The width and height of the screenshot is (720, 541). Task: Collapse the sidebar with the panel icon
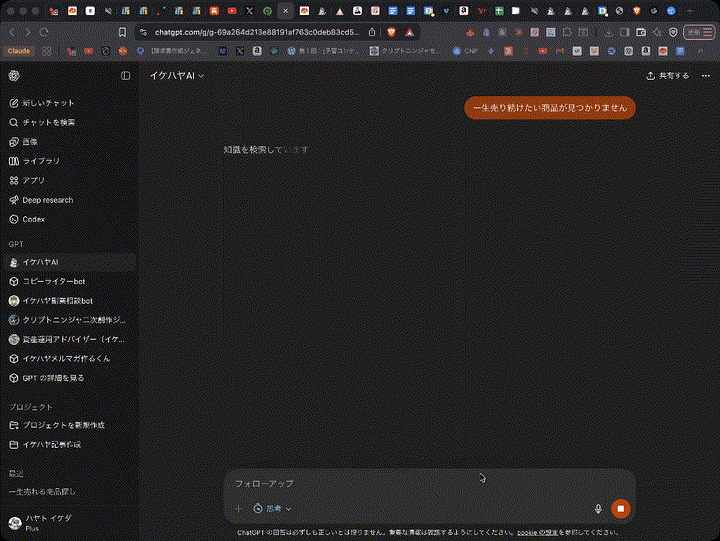pos(126,75)
